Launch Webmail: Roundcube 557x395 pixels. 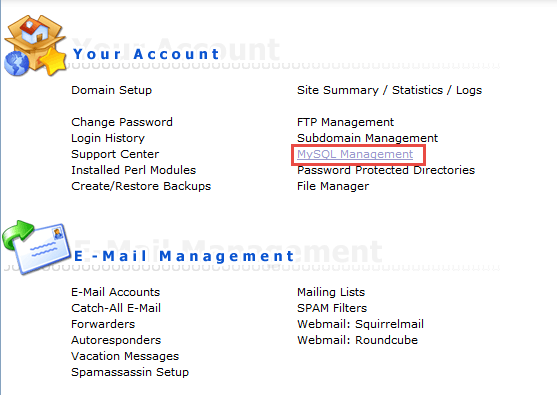coord(357,340)
